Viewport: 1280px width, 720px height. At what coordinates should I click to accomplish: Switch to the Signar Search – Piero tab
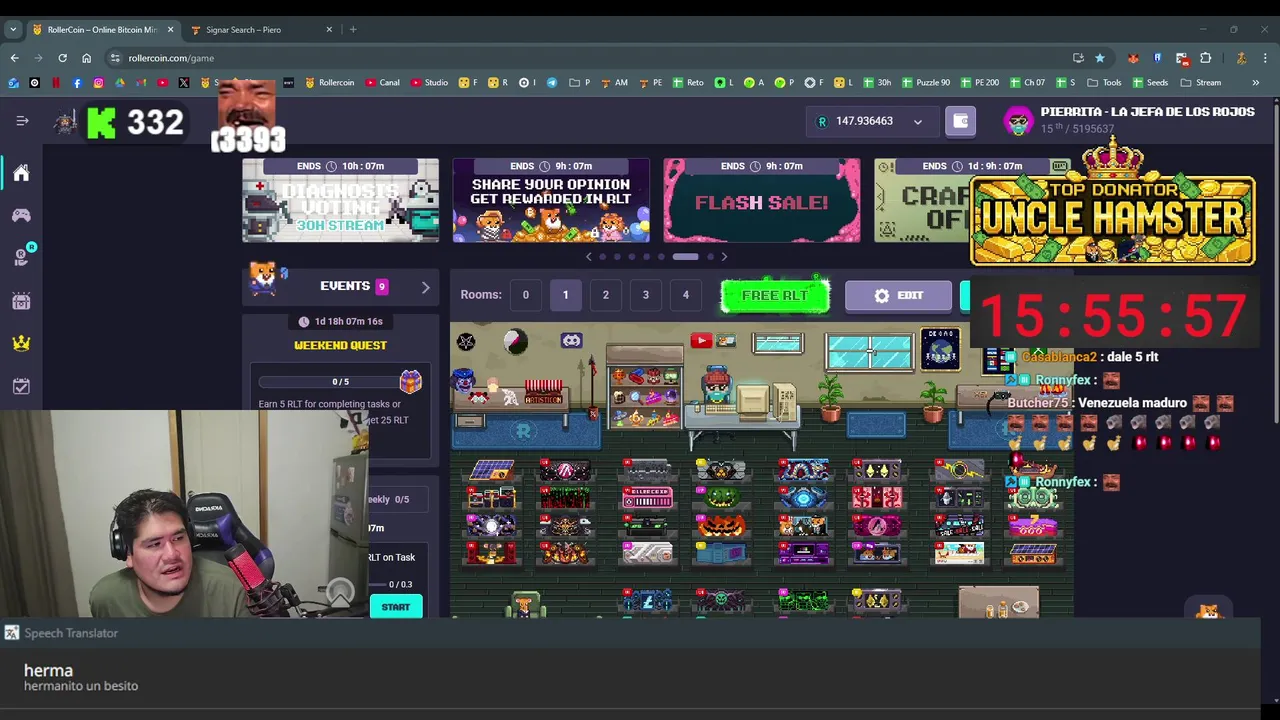pos(260,29)
